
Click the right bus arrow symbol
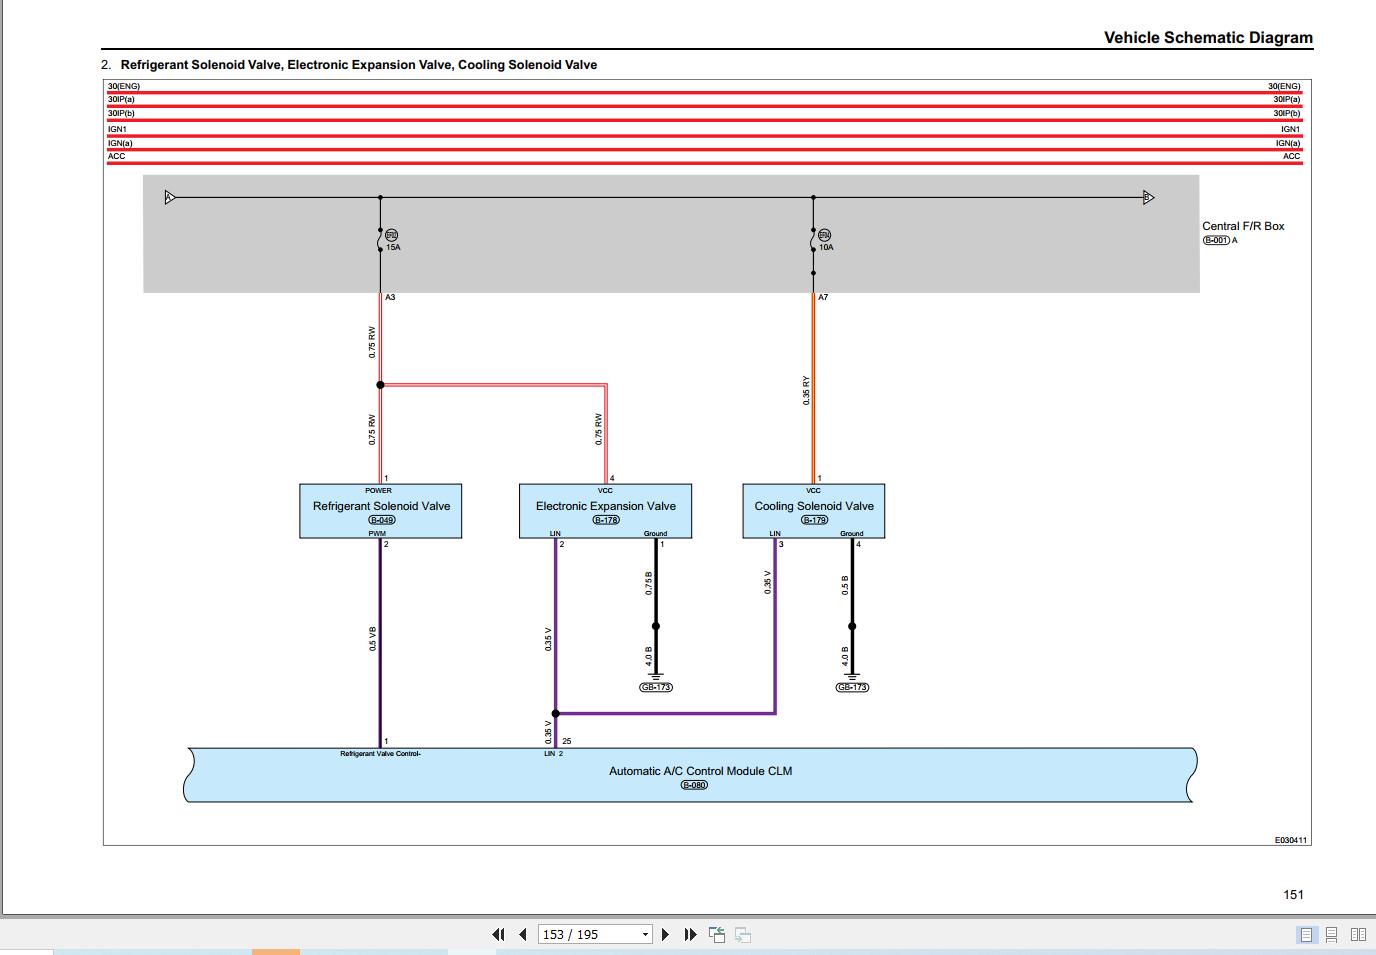[x=1148, y=197]
